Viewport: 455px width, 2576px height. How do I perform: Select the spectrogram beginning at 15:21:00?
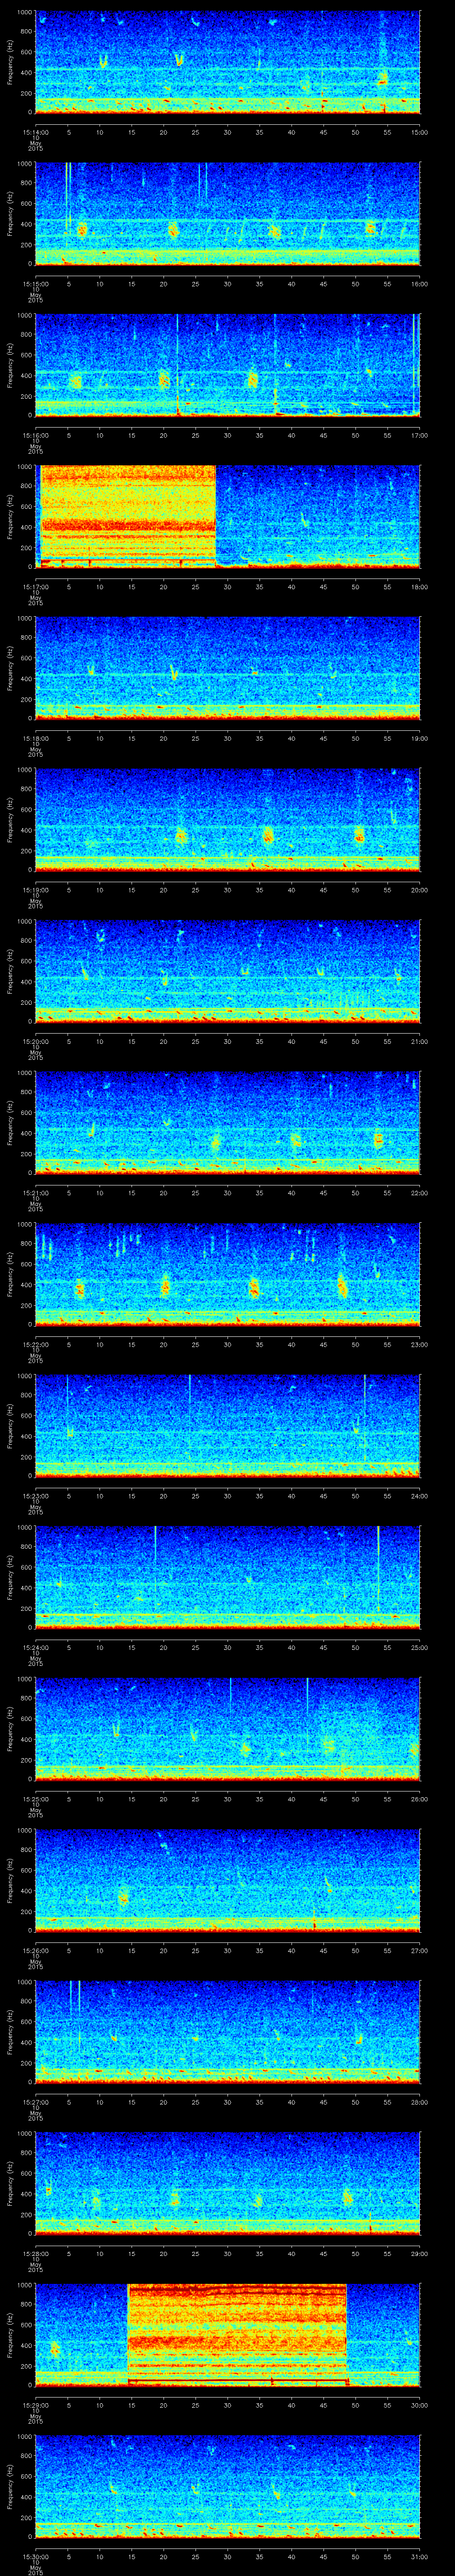(228, 1123)
